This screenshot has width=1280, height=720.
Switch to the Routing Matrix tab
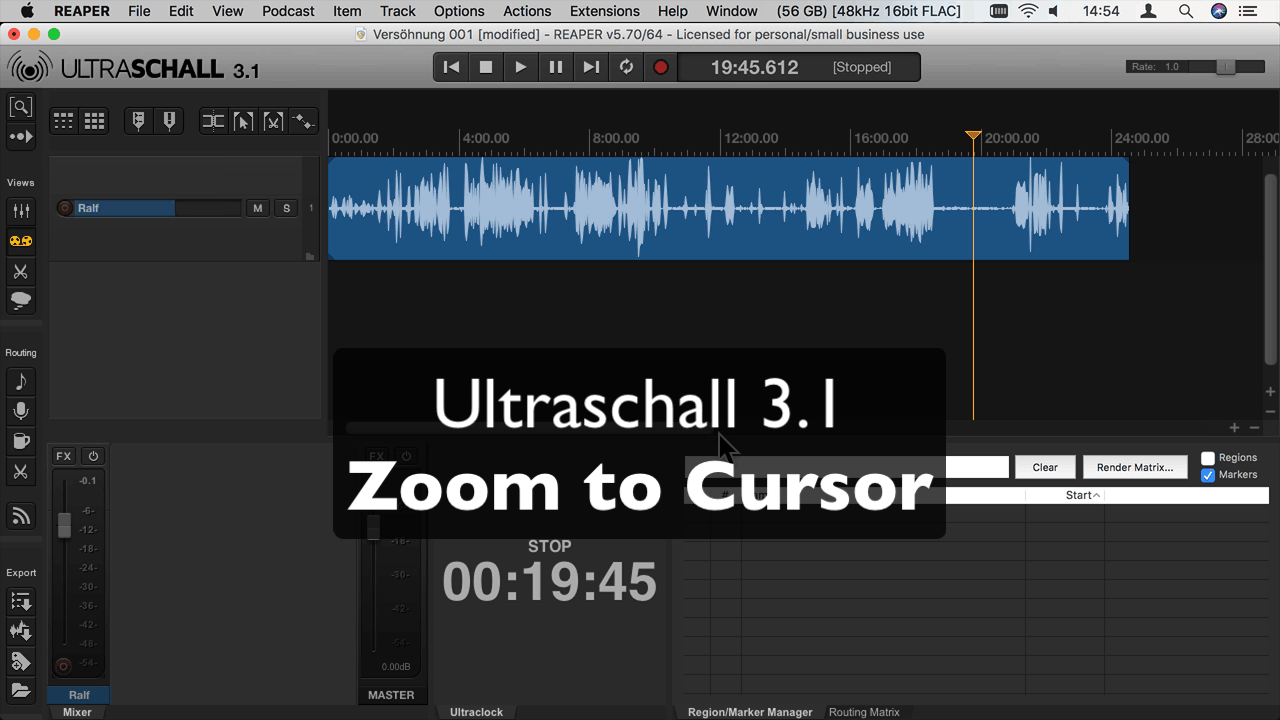point(864,712)
